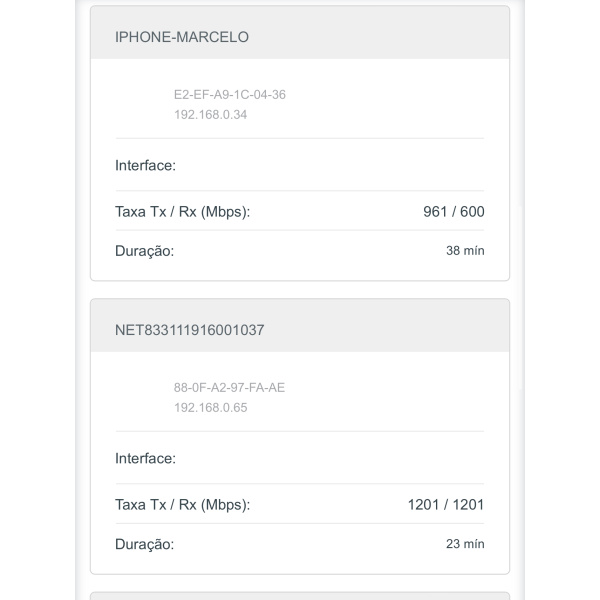The width and height of the screenshot is (600, 600).
Task: Click Taxa Tx / Rx label for IPHONE-MARCELO
Action: click(183, 212)
